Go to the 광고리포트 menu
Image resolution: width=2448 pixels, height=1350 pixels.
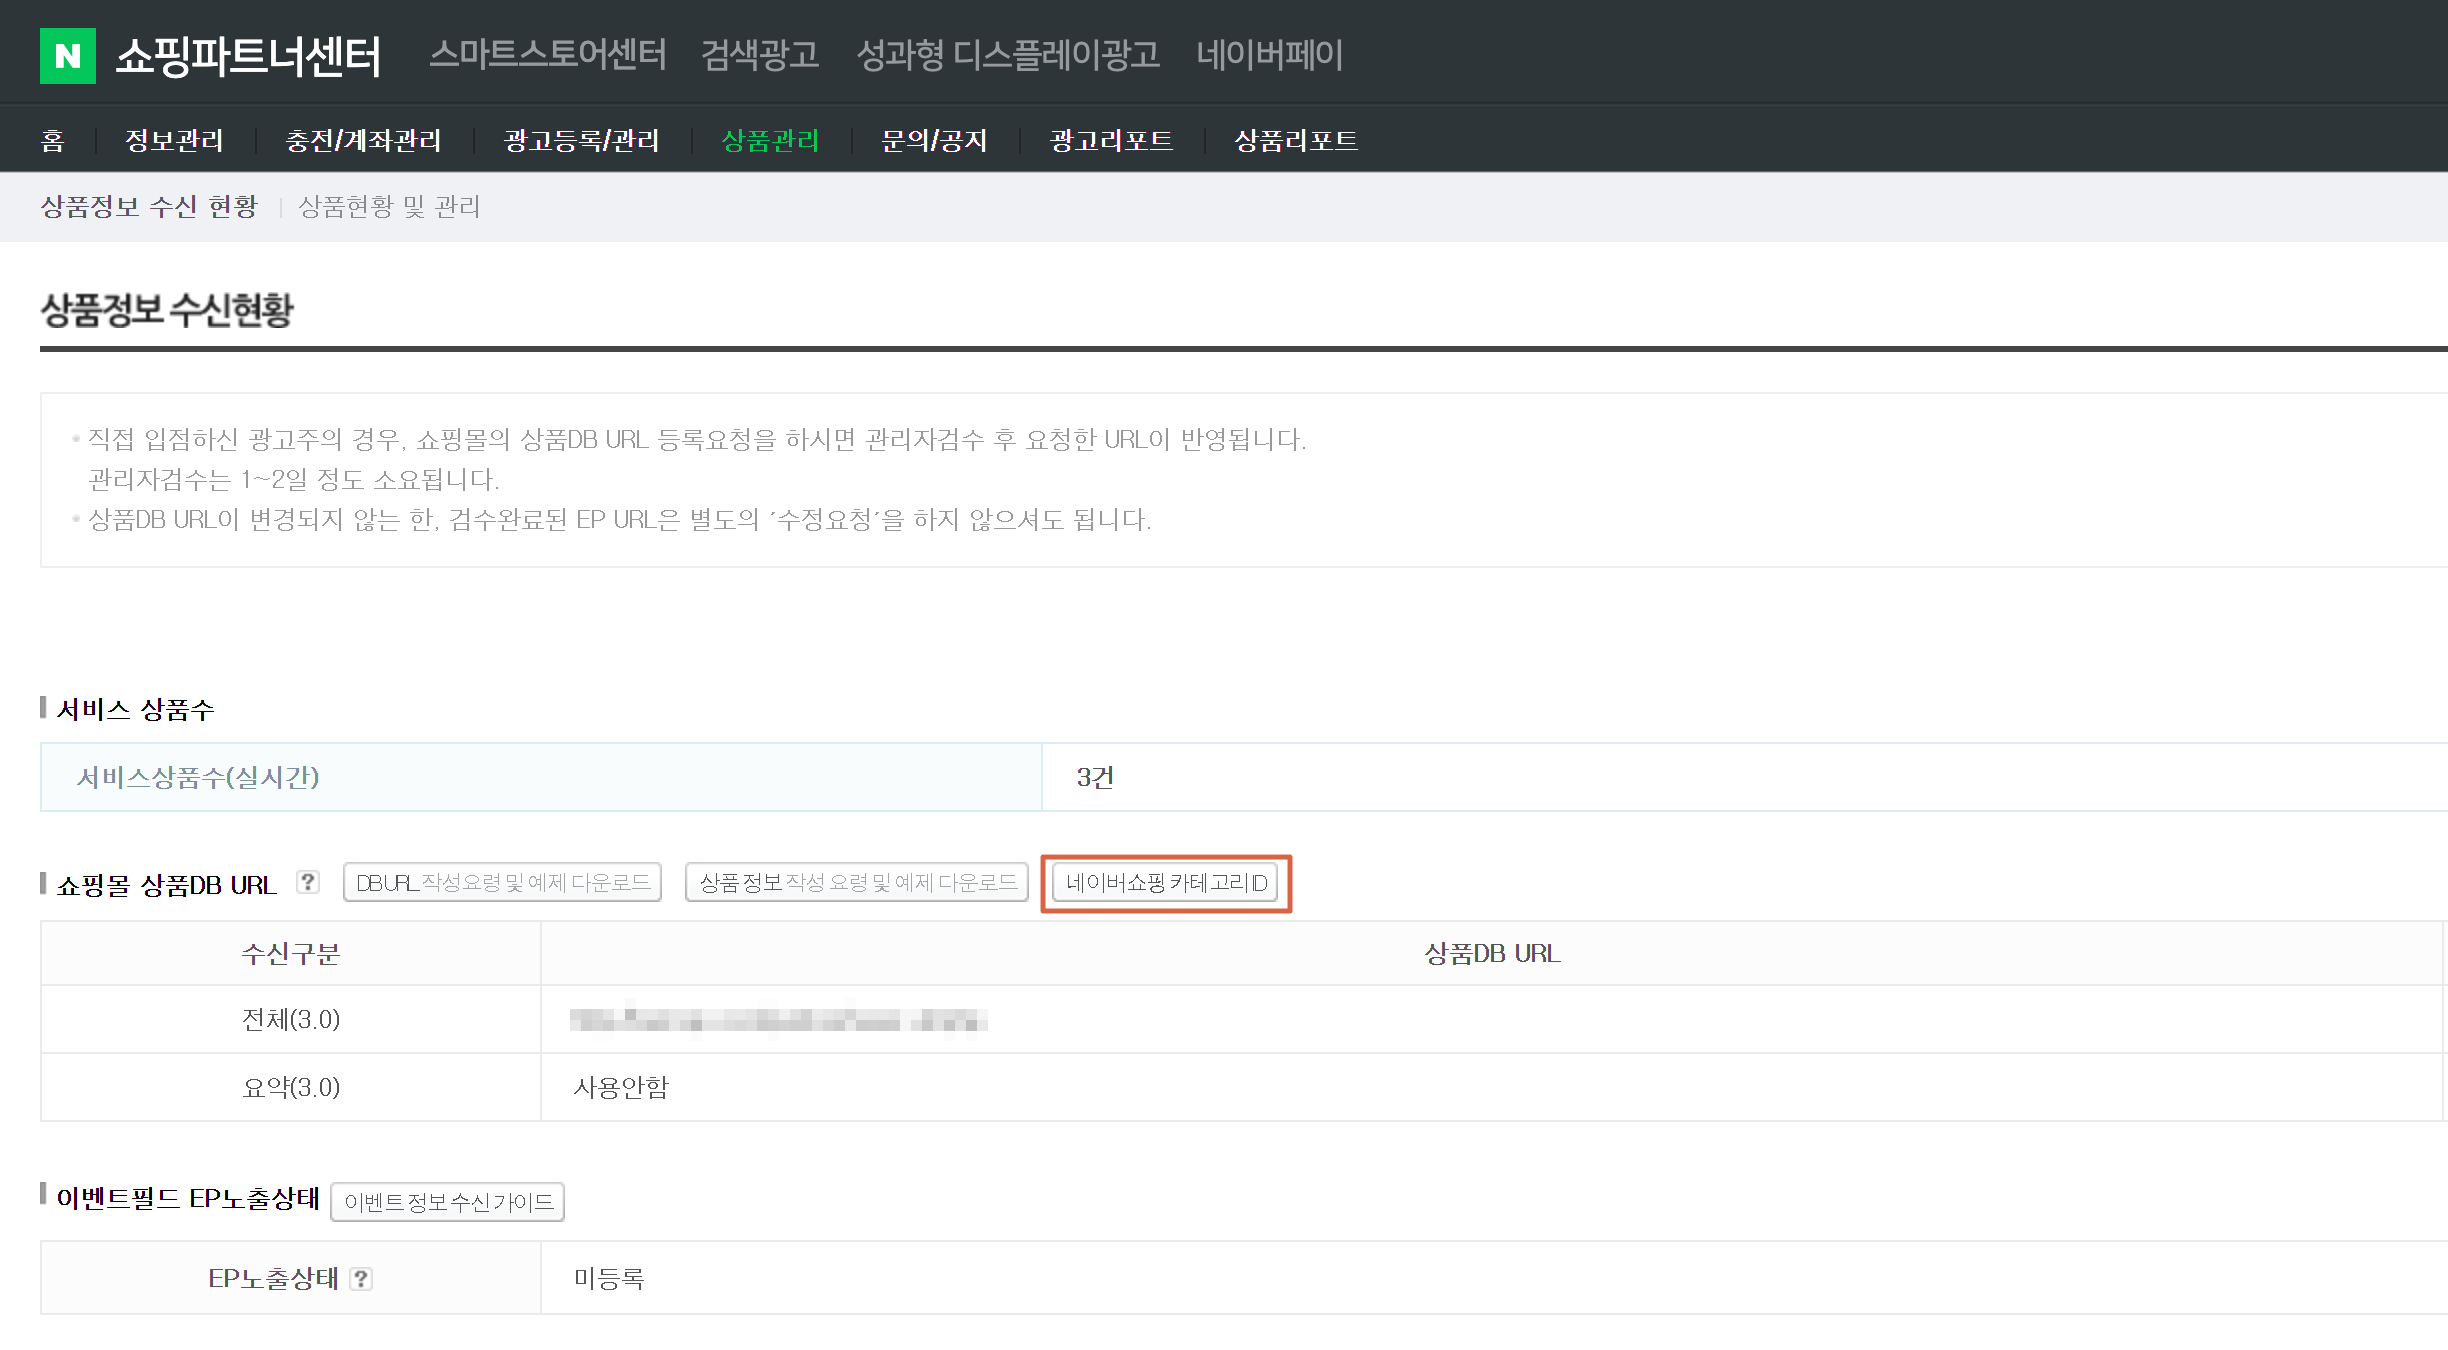pos(1111,140)
